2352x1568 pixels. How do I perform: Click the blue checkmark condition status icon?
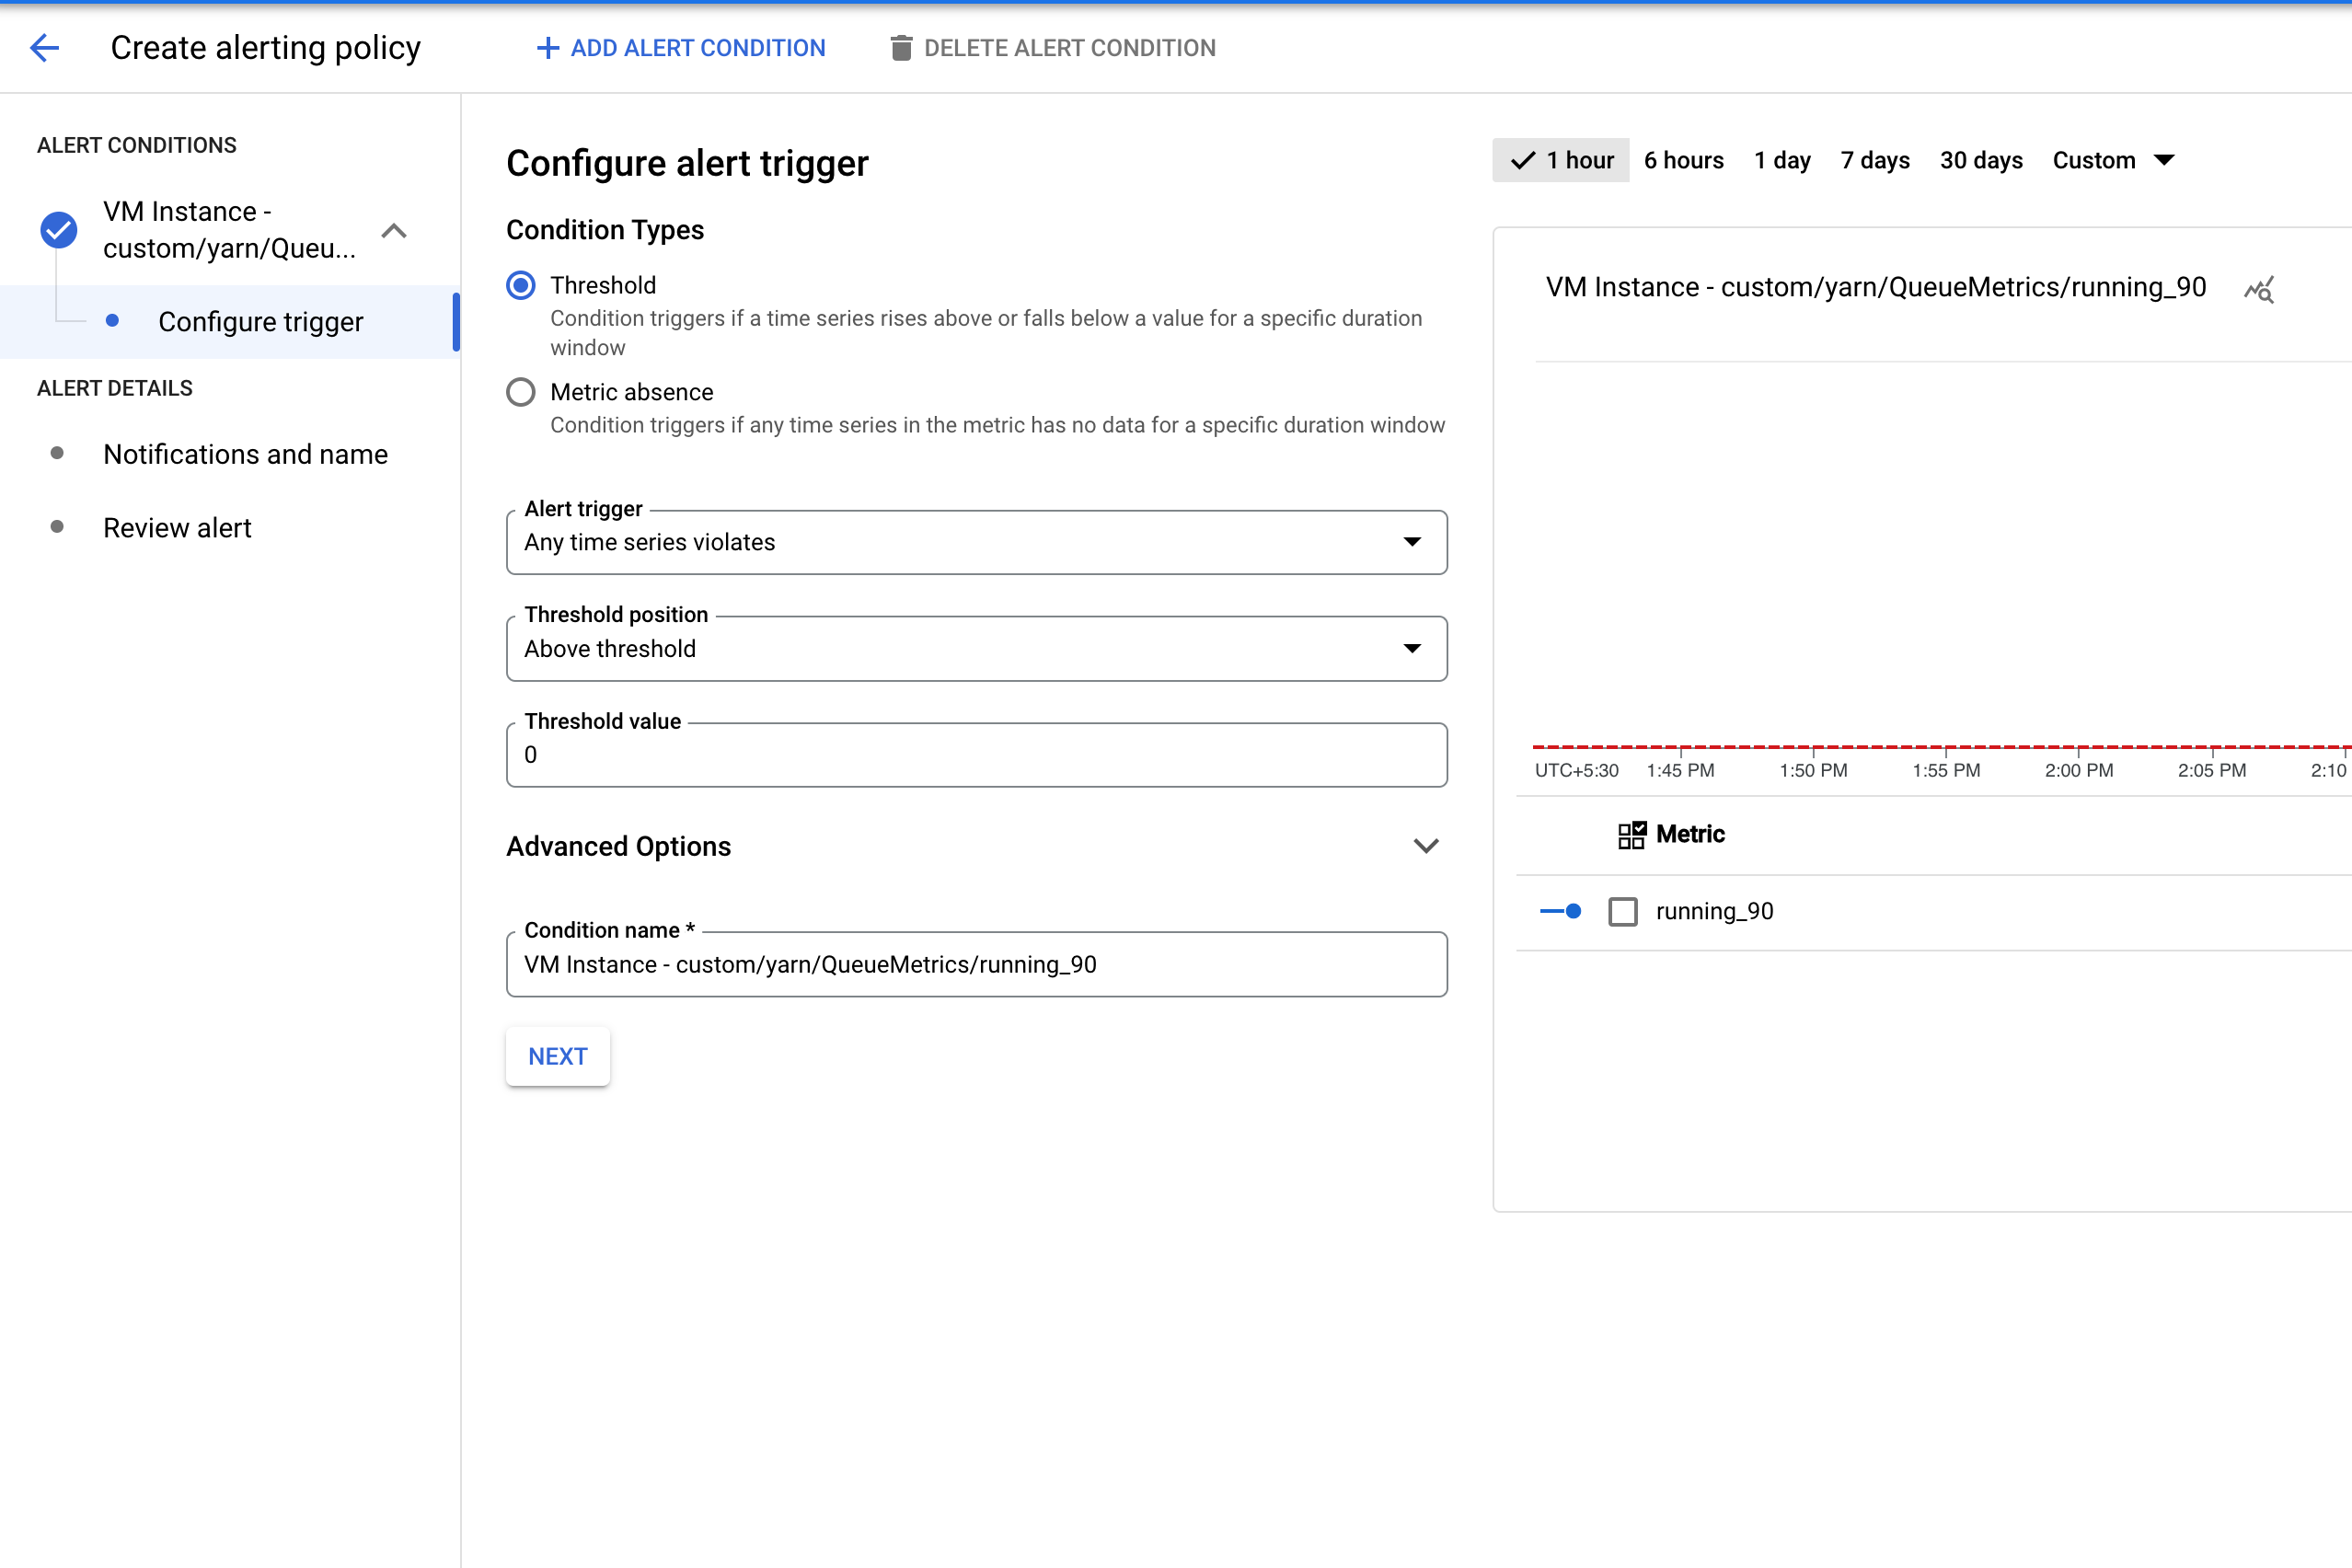59,230
